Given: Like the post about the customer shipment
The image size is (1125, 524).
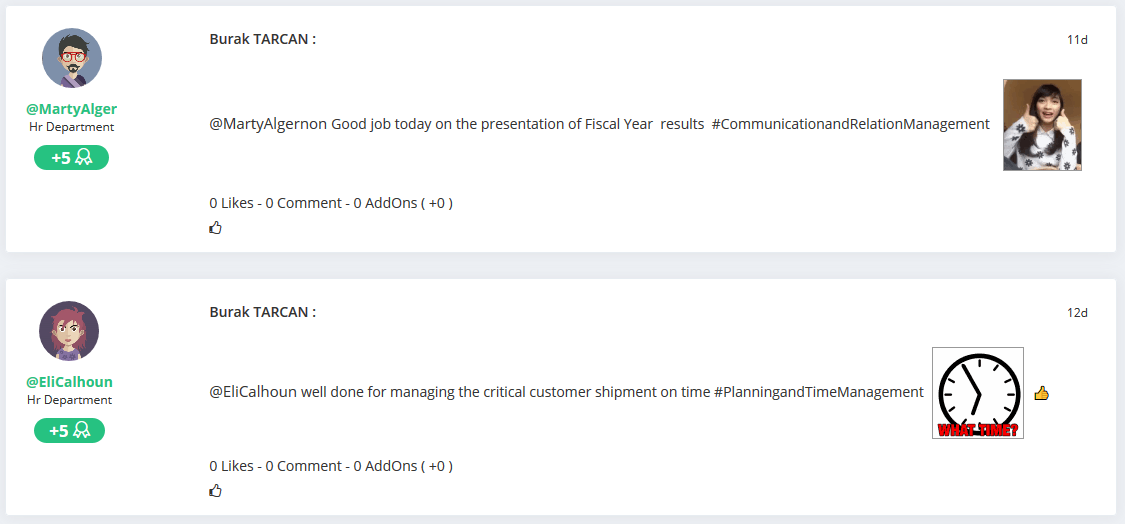Looking at the screenshot, I should tap(215, 491).
